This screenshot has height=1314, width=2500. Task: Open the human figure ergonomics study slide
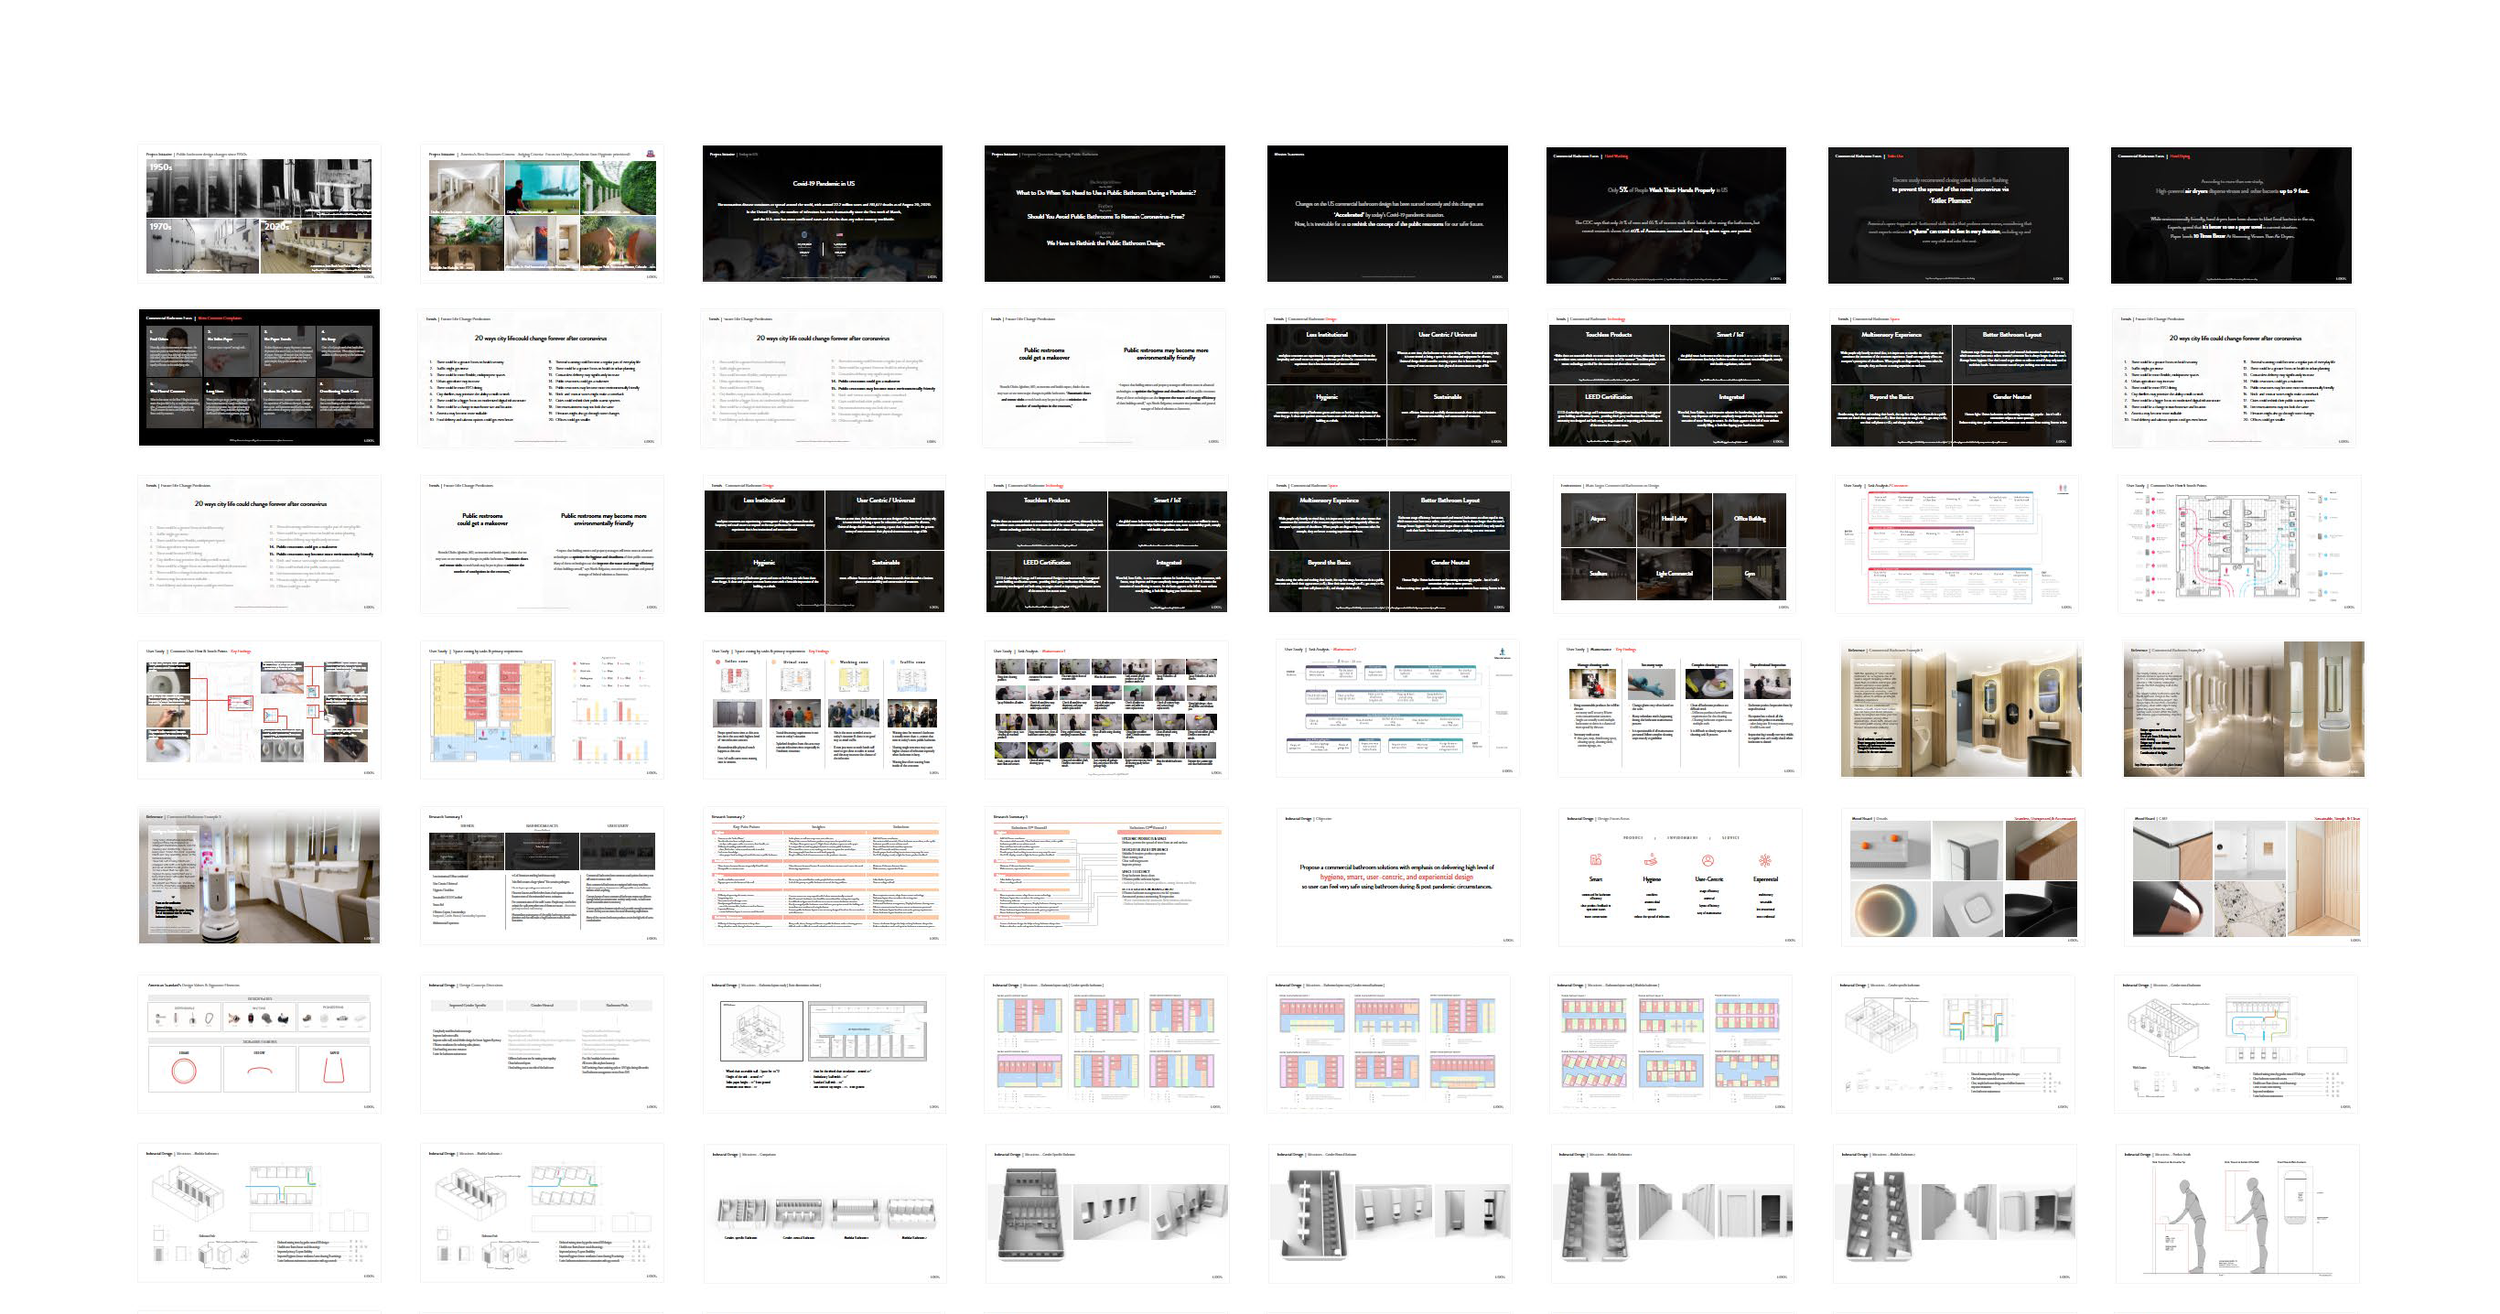tap(2236, 1212)
